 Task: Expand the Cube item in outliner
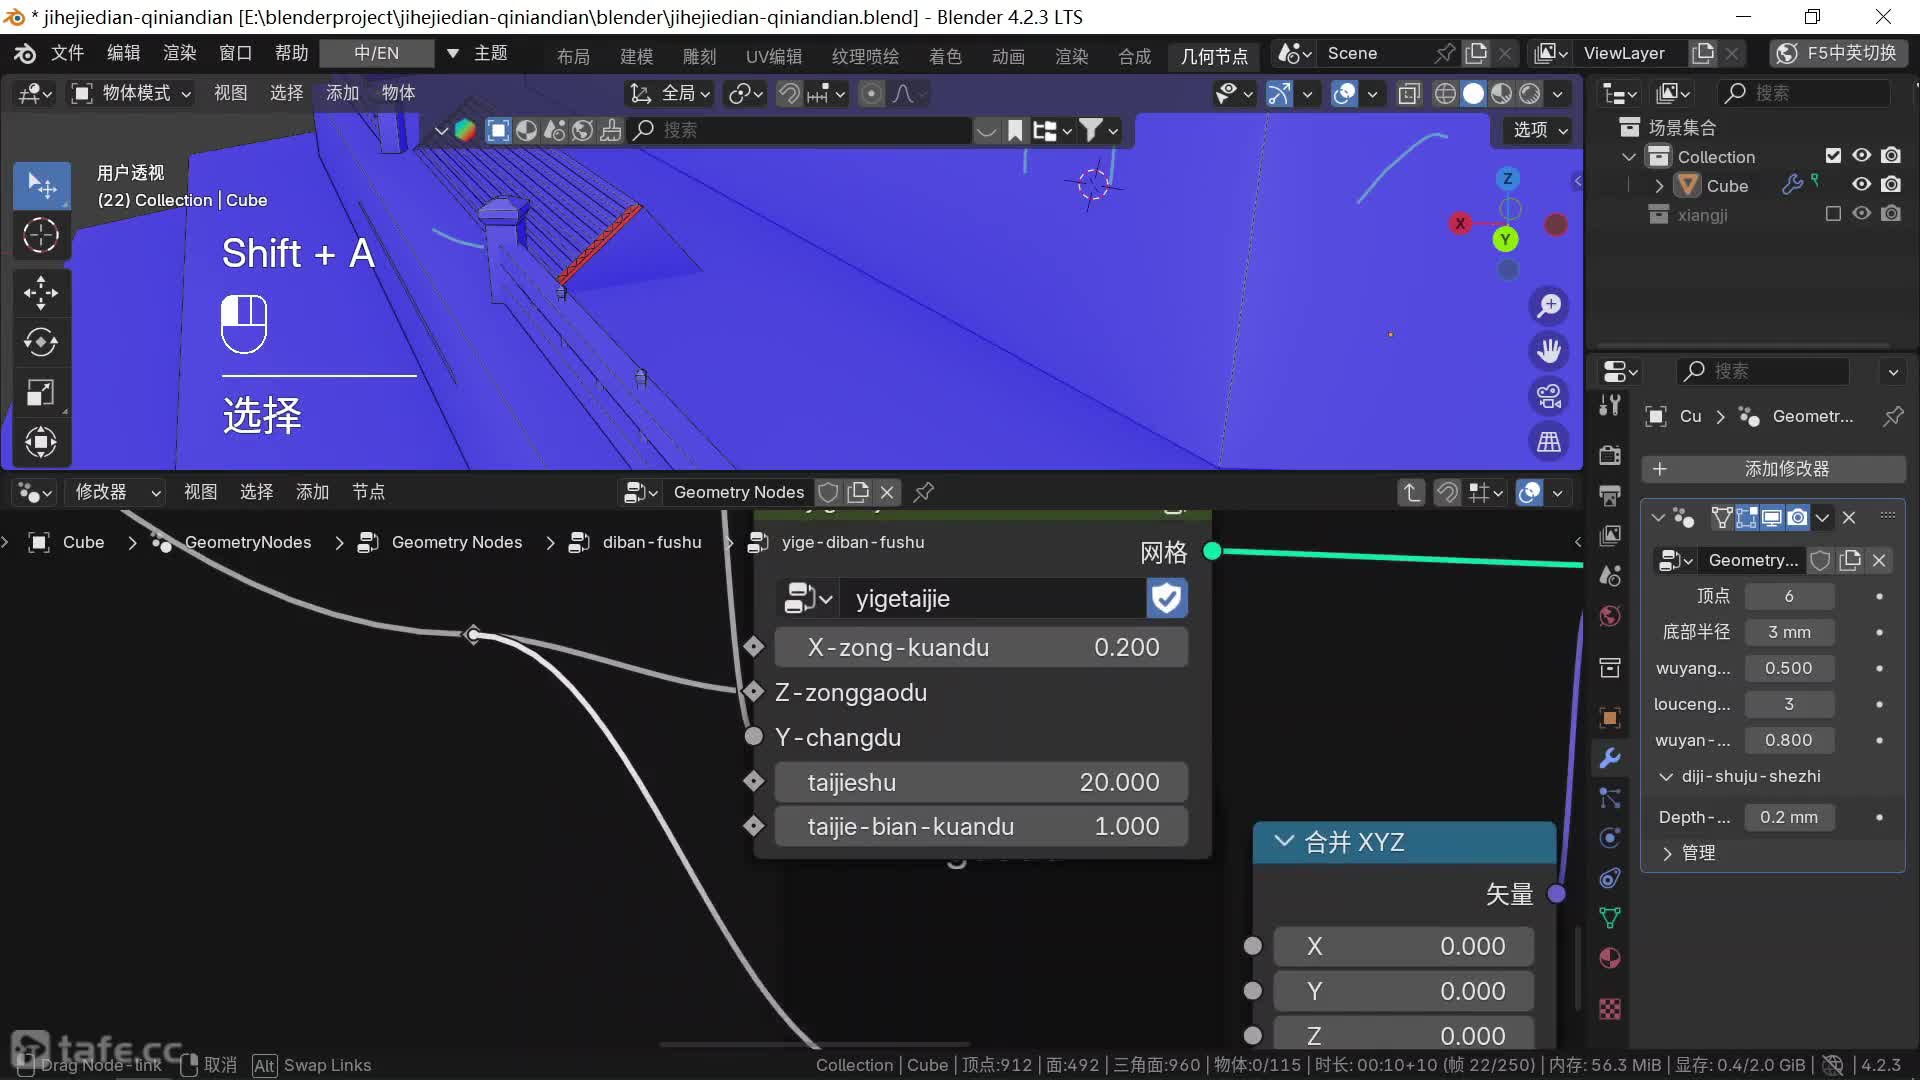click(x=1659, y=186)
